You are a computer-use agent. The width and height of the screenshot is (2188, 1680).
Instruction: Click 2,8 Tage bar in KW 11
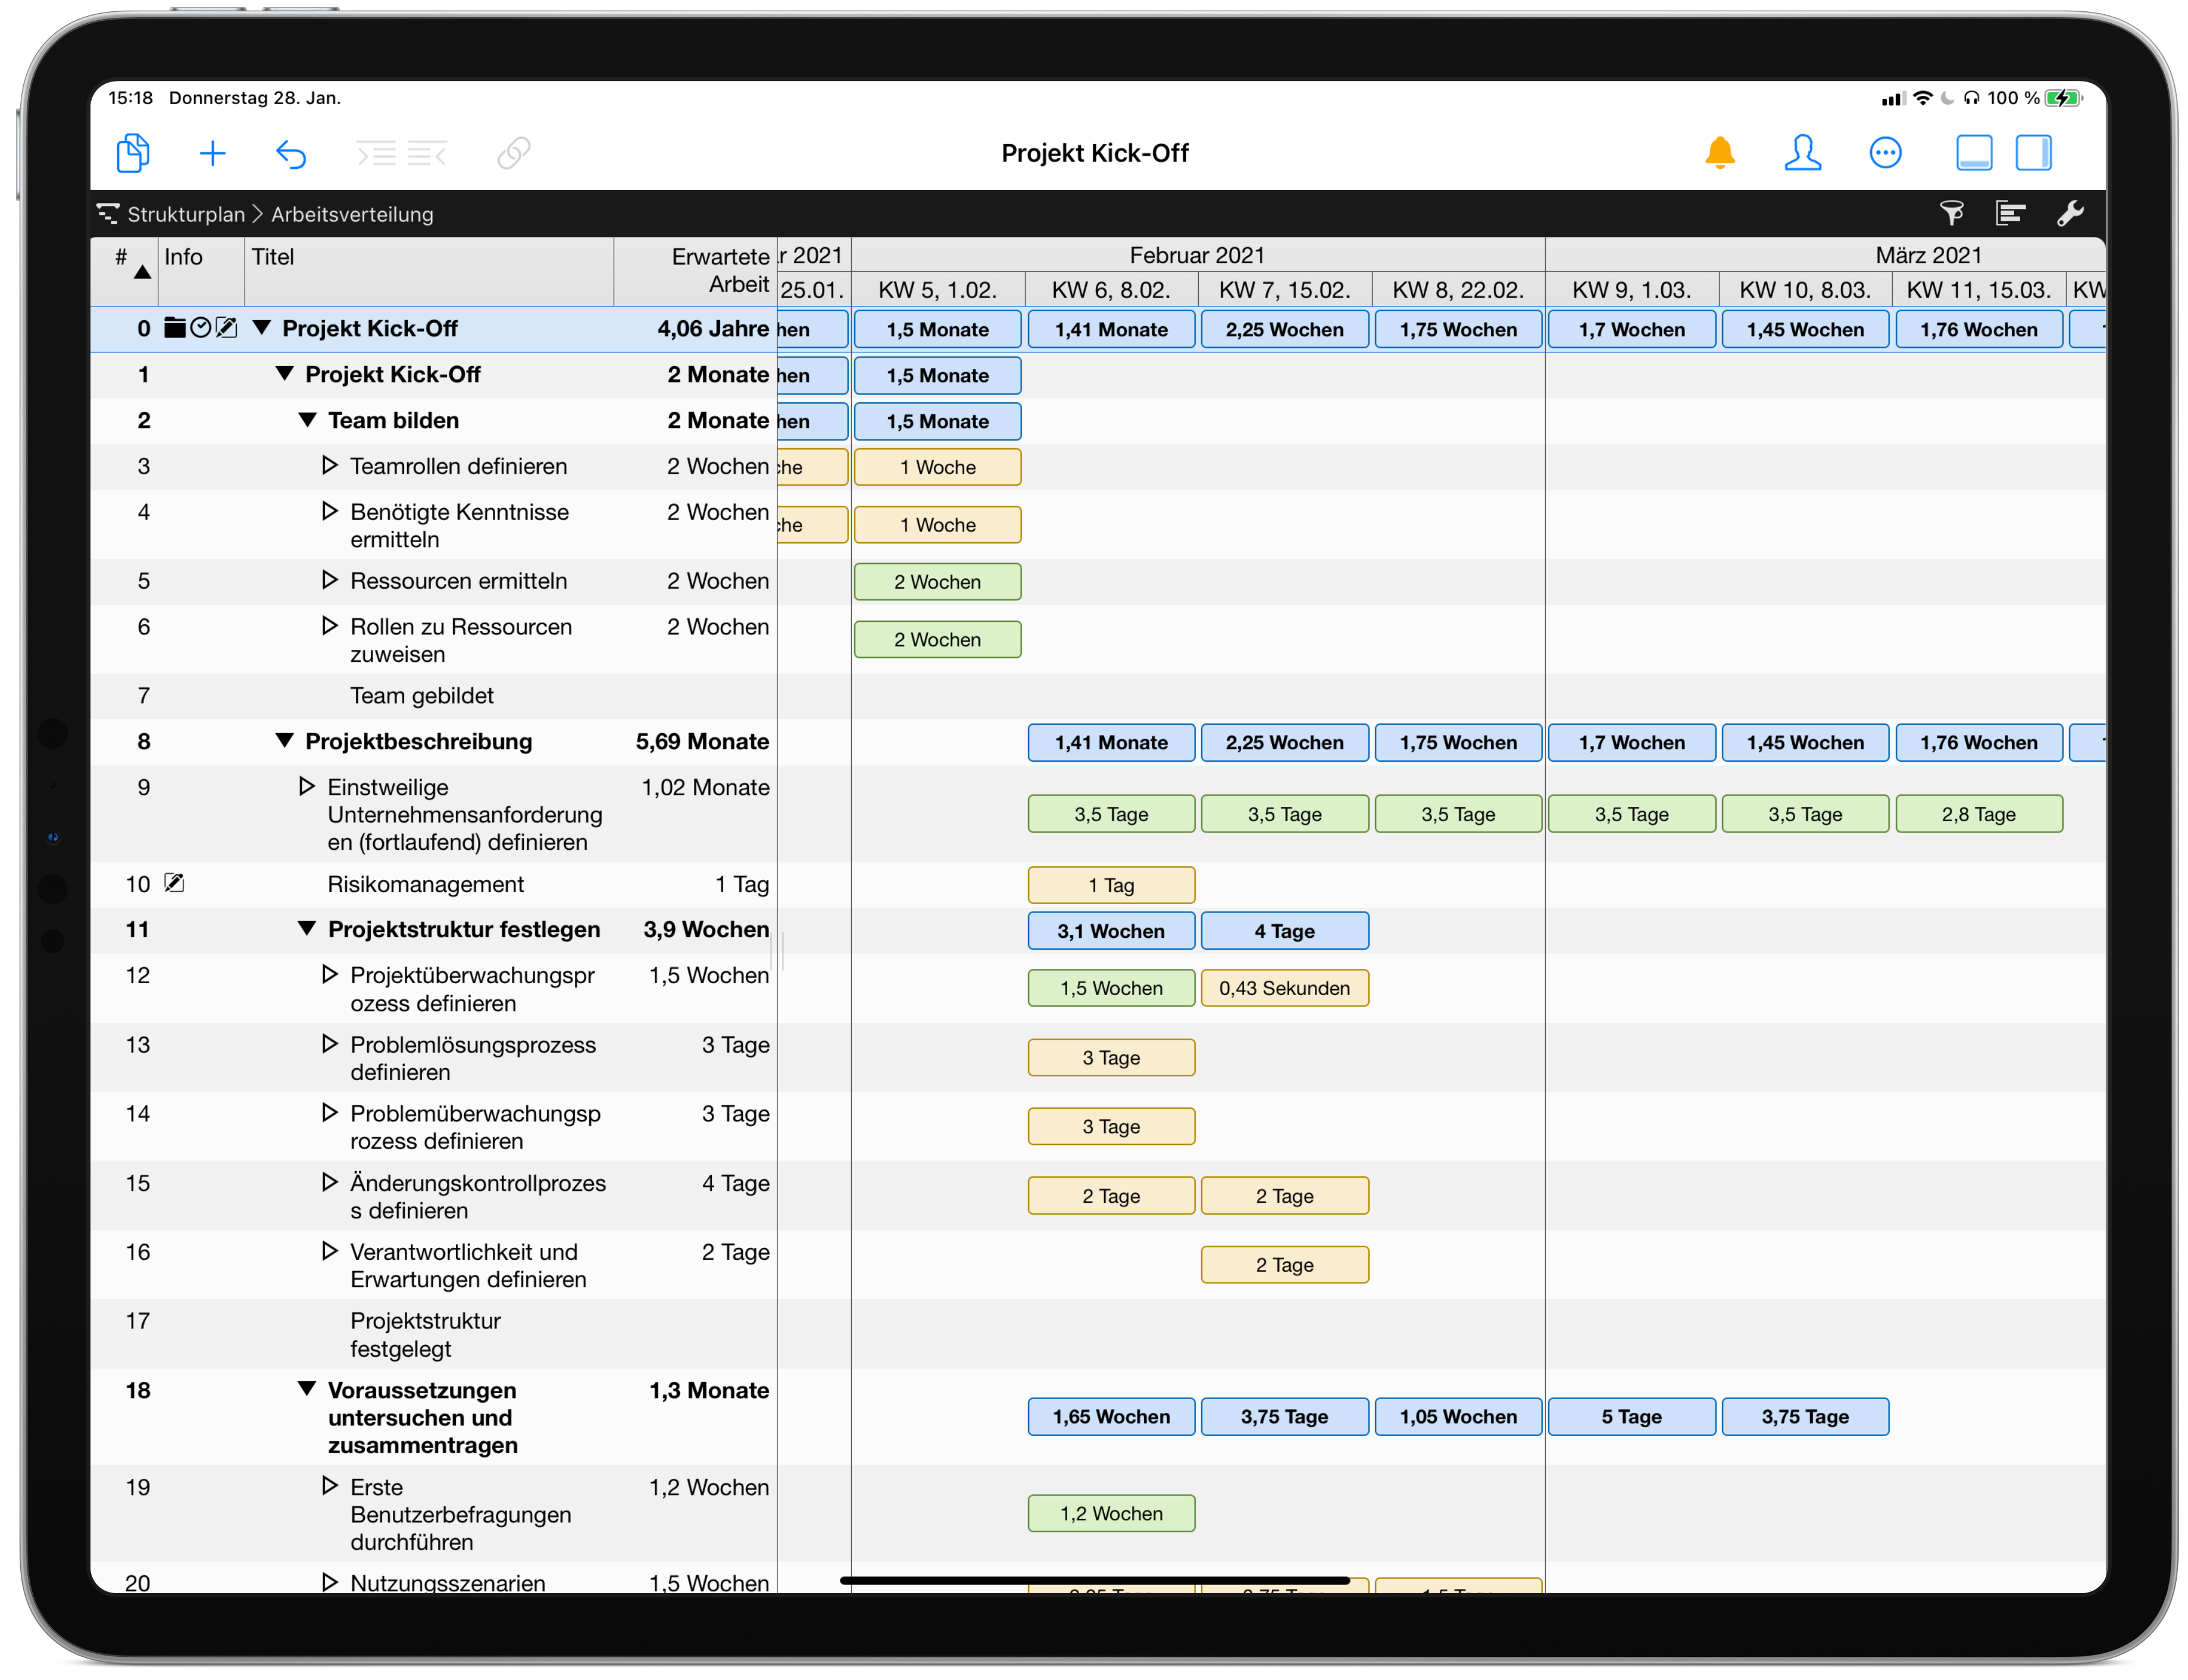pos(1978,814)
